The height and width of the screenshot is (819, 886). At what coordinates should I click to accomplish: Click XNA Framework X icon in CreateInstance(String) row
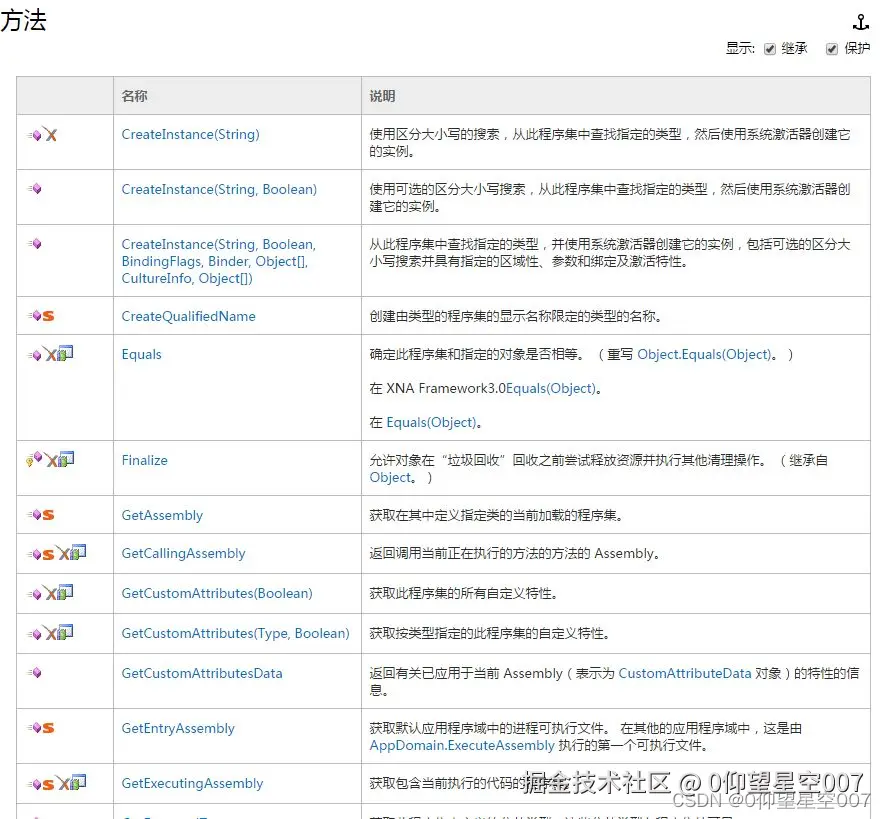click(51, 135)
